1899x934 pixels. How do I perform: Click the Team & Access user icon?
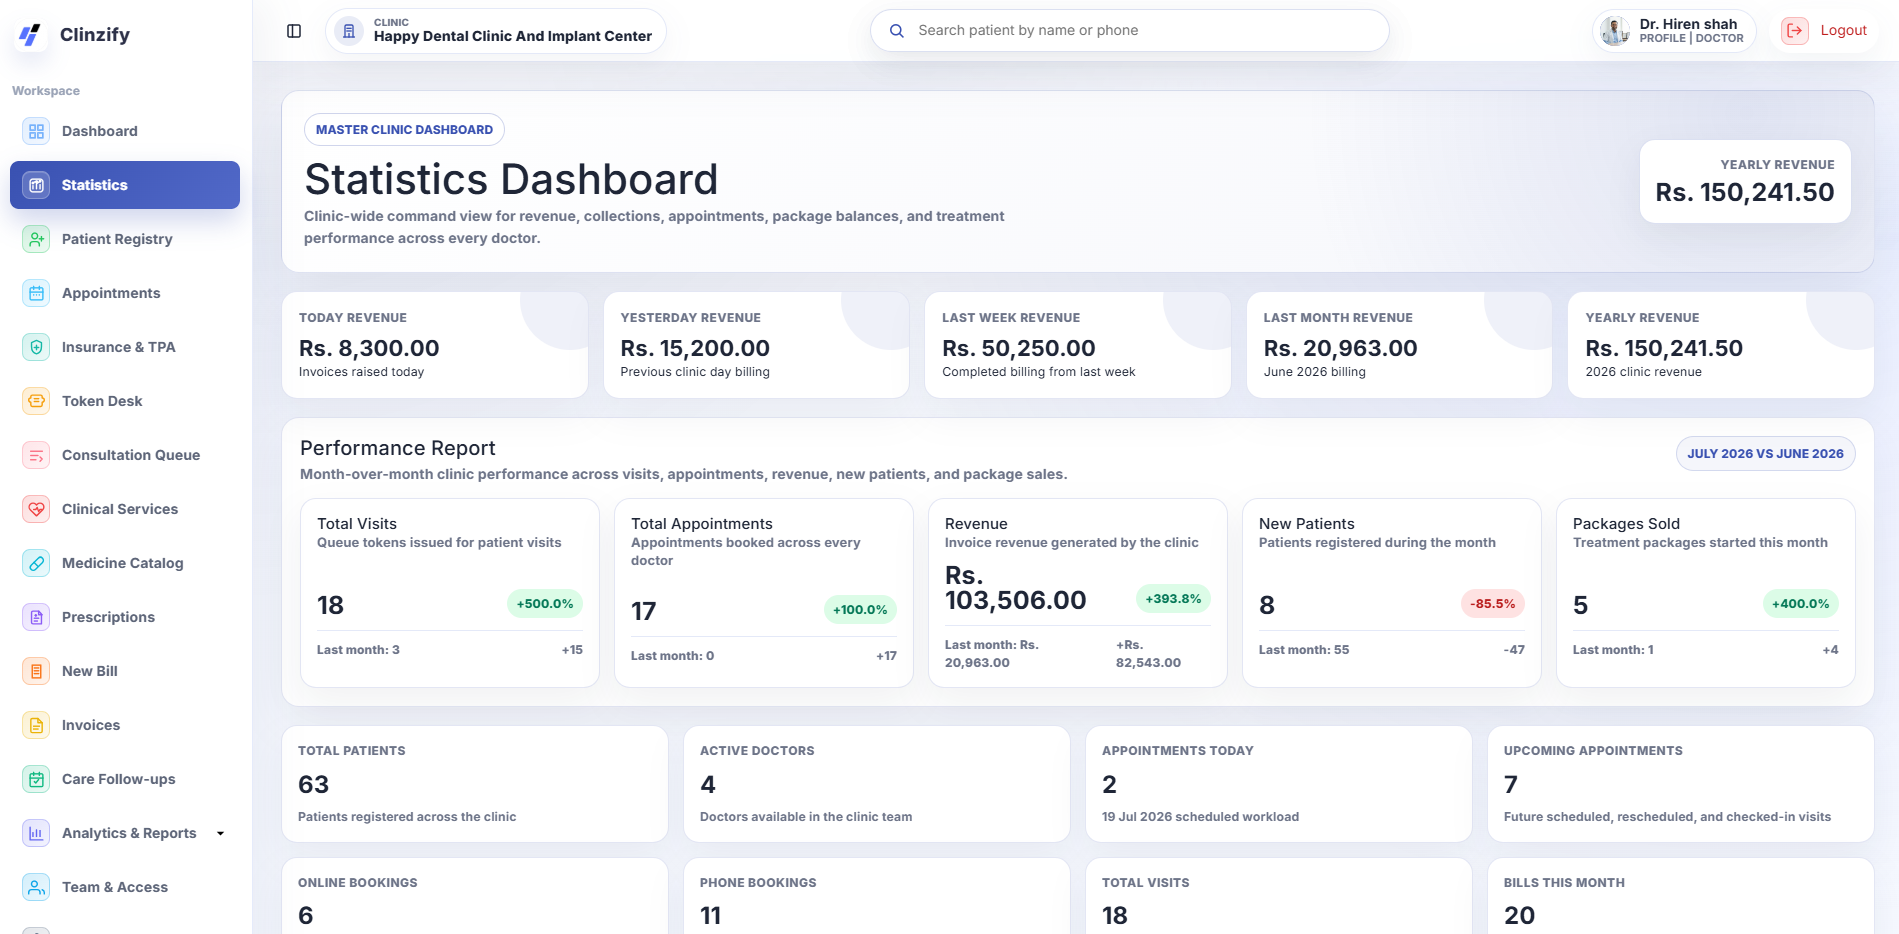[36, 887]
